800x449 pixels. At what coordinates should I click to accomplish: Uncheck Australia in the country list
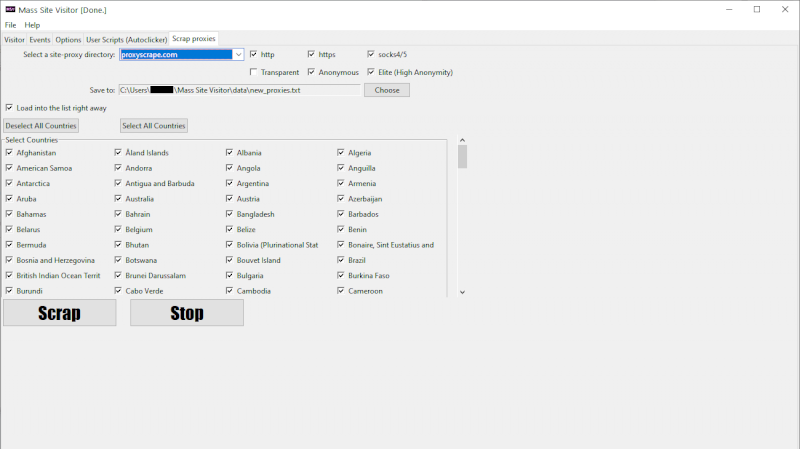[119, 199]
